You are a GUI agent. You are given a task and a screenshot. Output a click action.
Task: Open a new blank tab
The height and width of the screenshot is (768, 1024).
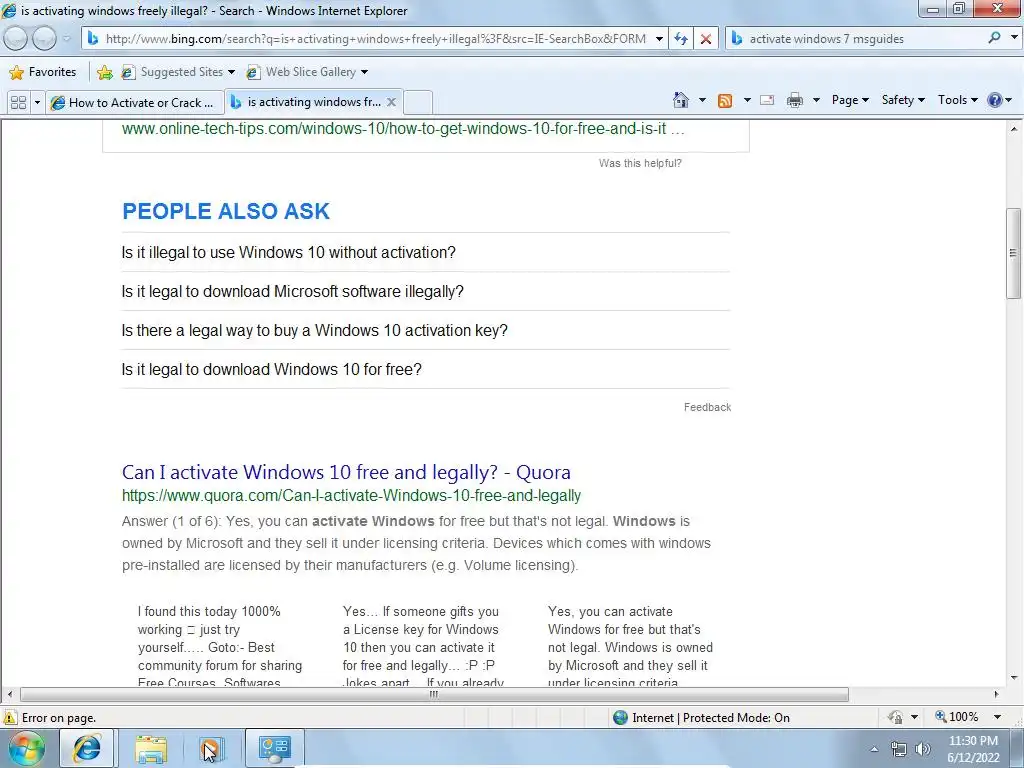[x=418, y=103]
